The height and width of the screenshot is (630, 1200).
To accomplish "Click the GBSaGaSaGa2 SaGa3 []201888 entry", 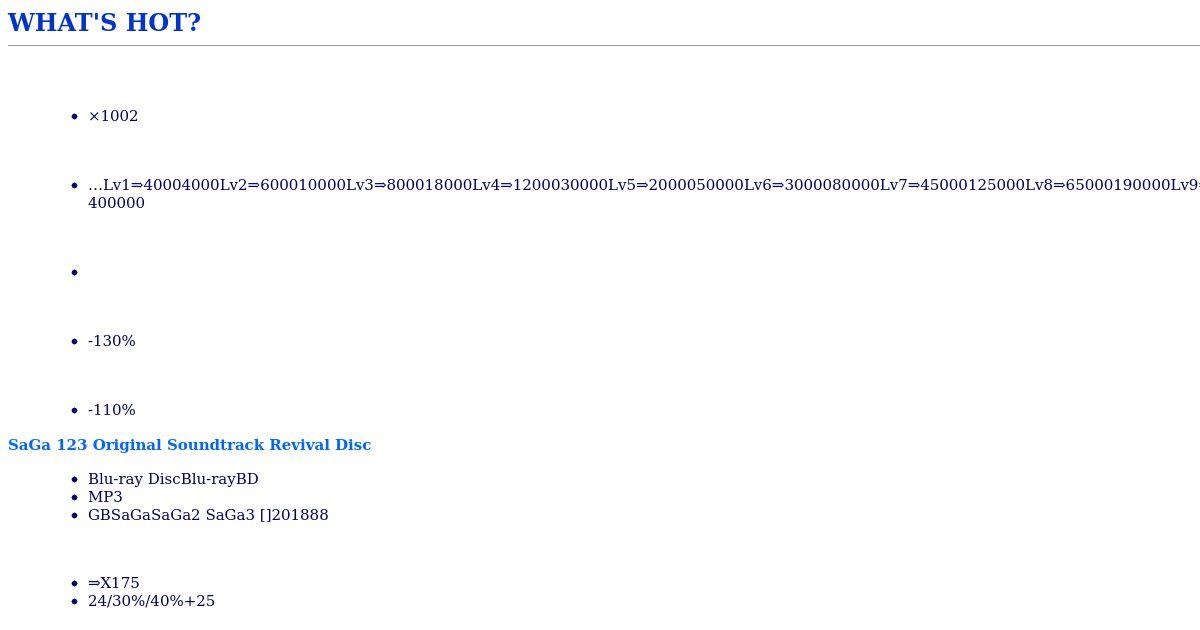I will coord(208,515).
